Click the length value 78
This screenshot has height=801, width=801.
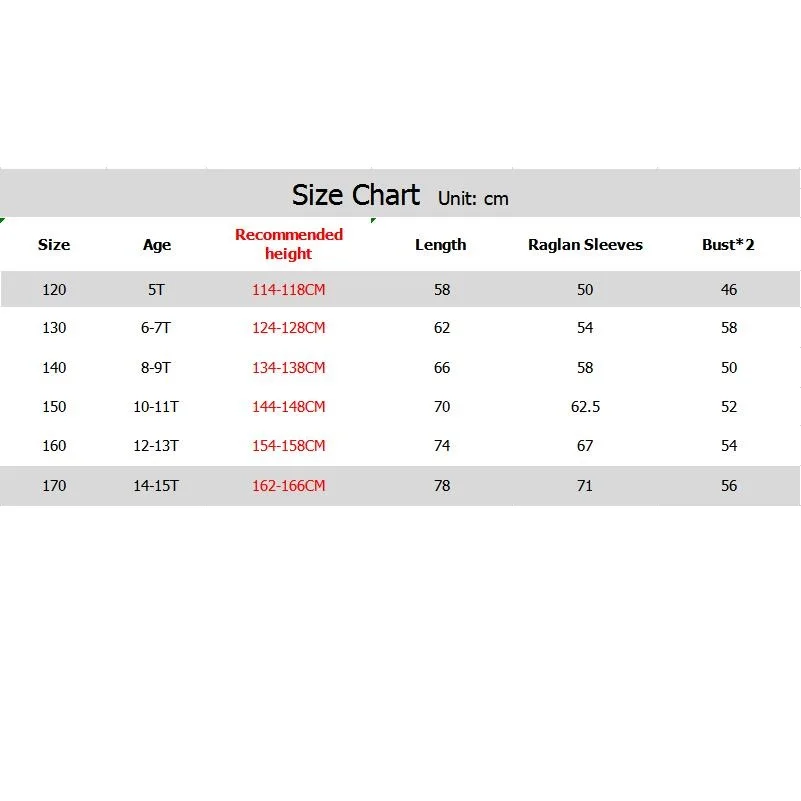point(442,486)
